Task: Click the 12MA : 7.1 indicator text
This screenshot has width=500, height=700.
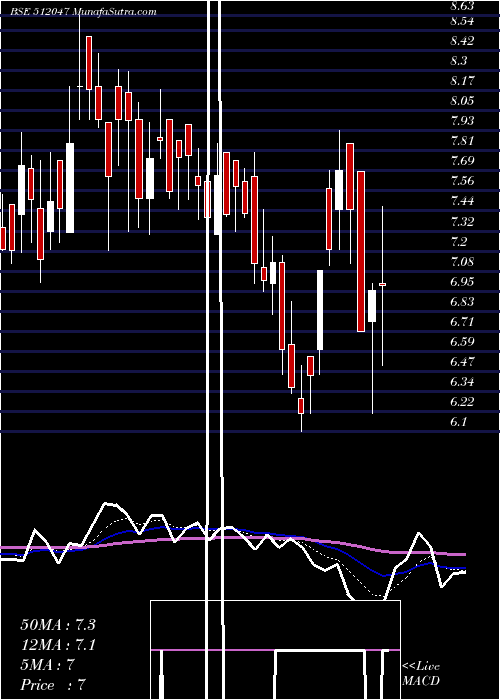Action: click(58, 645)
